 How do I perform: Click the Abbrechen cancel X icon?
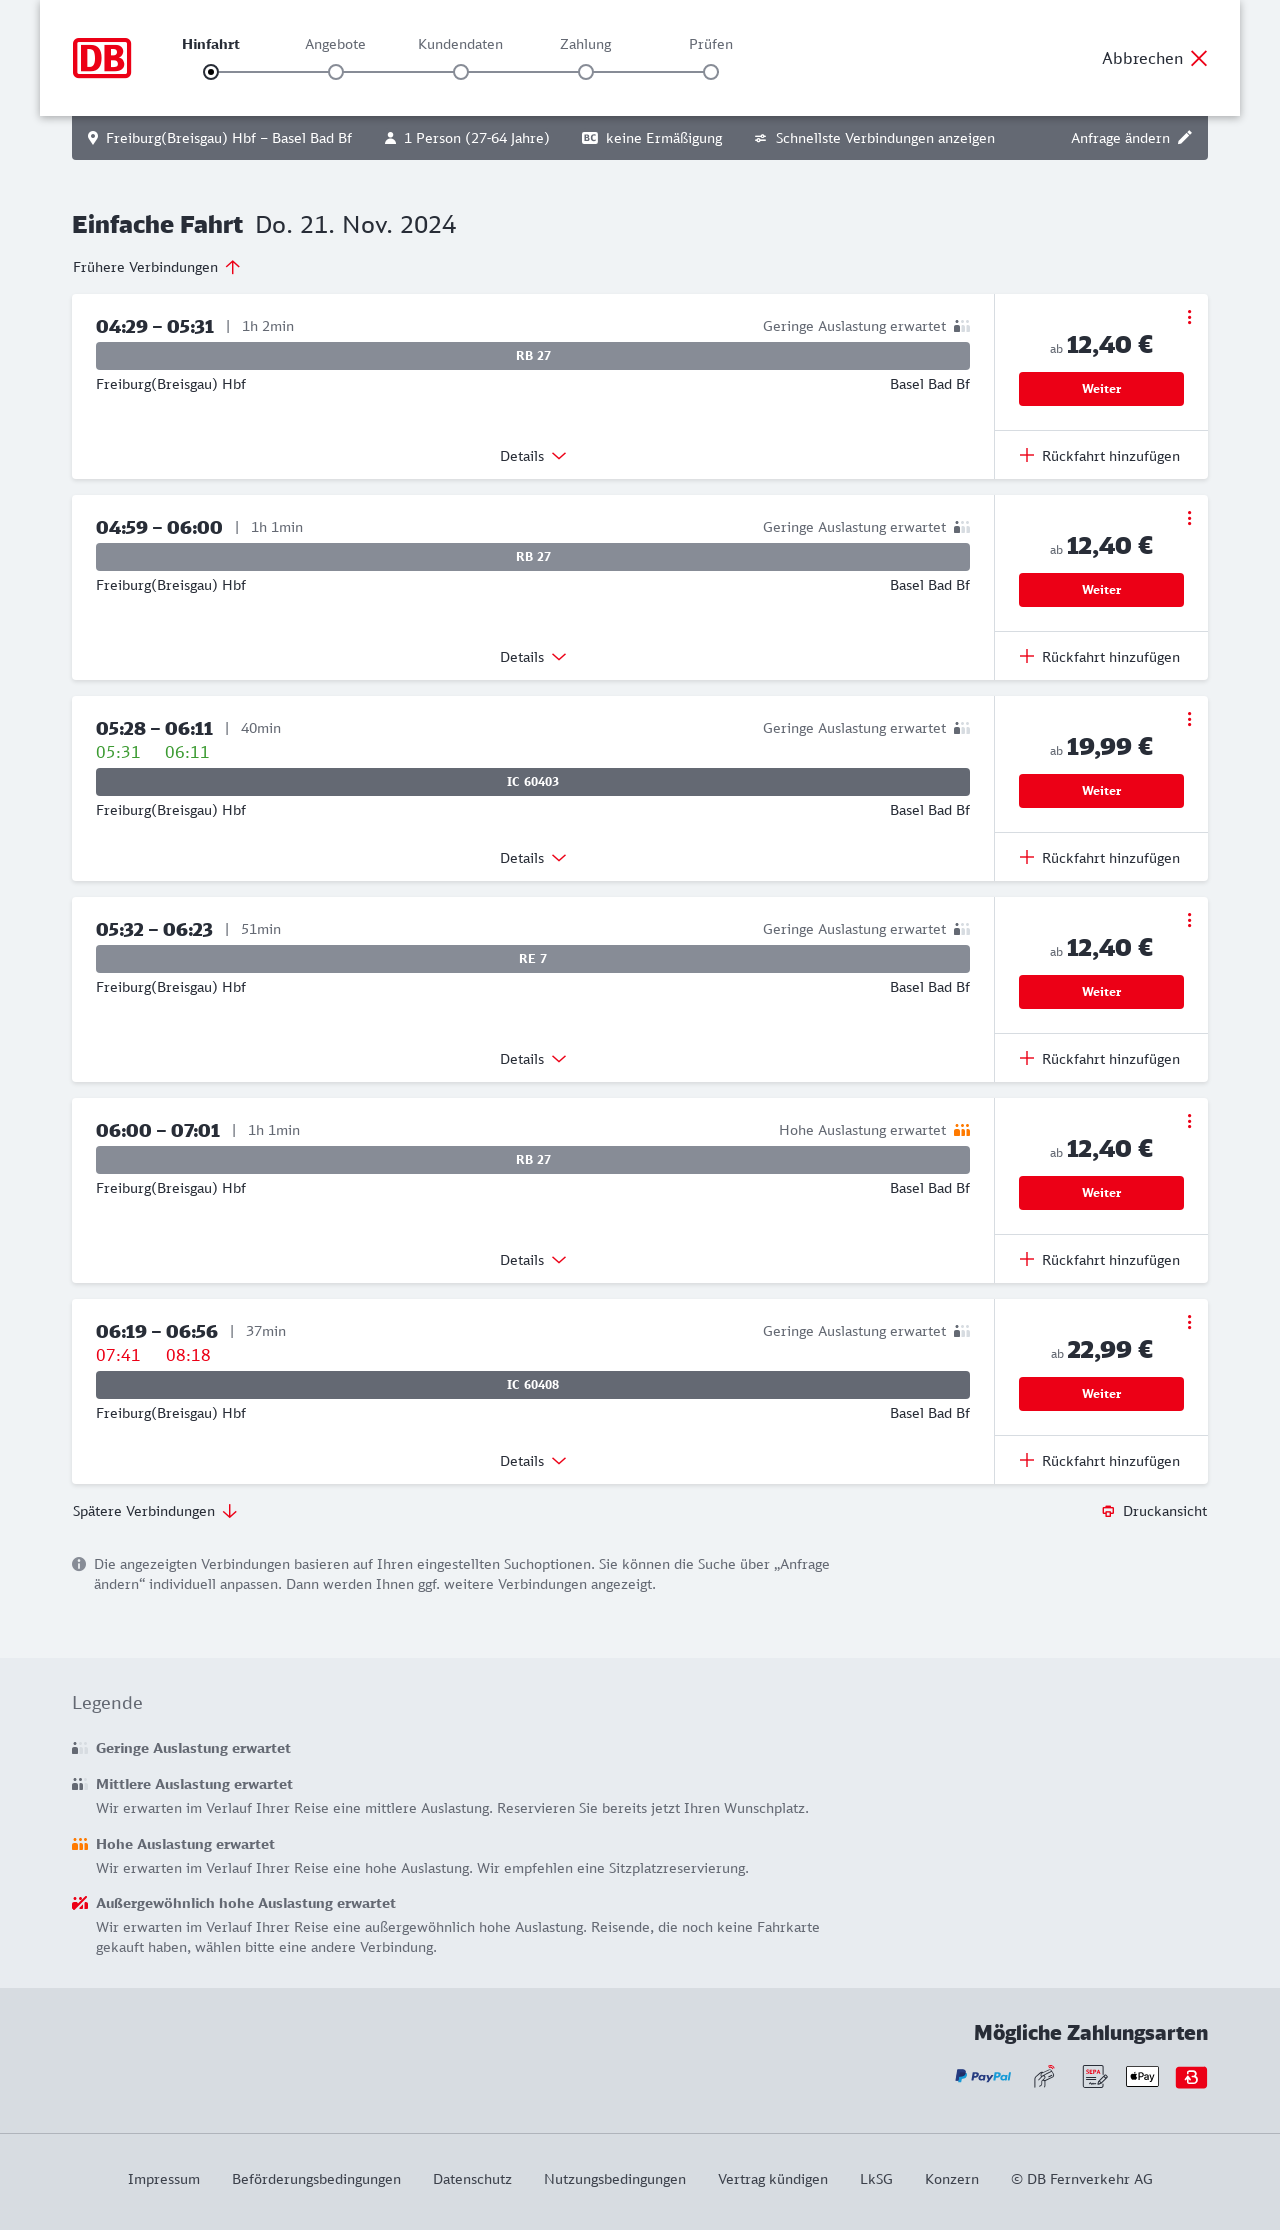coord(1199,58)
